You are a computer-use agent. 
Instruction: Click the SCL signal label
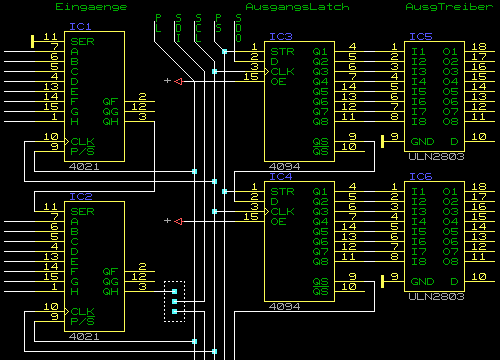click(x=198, y=28)
